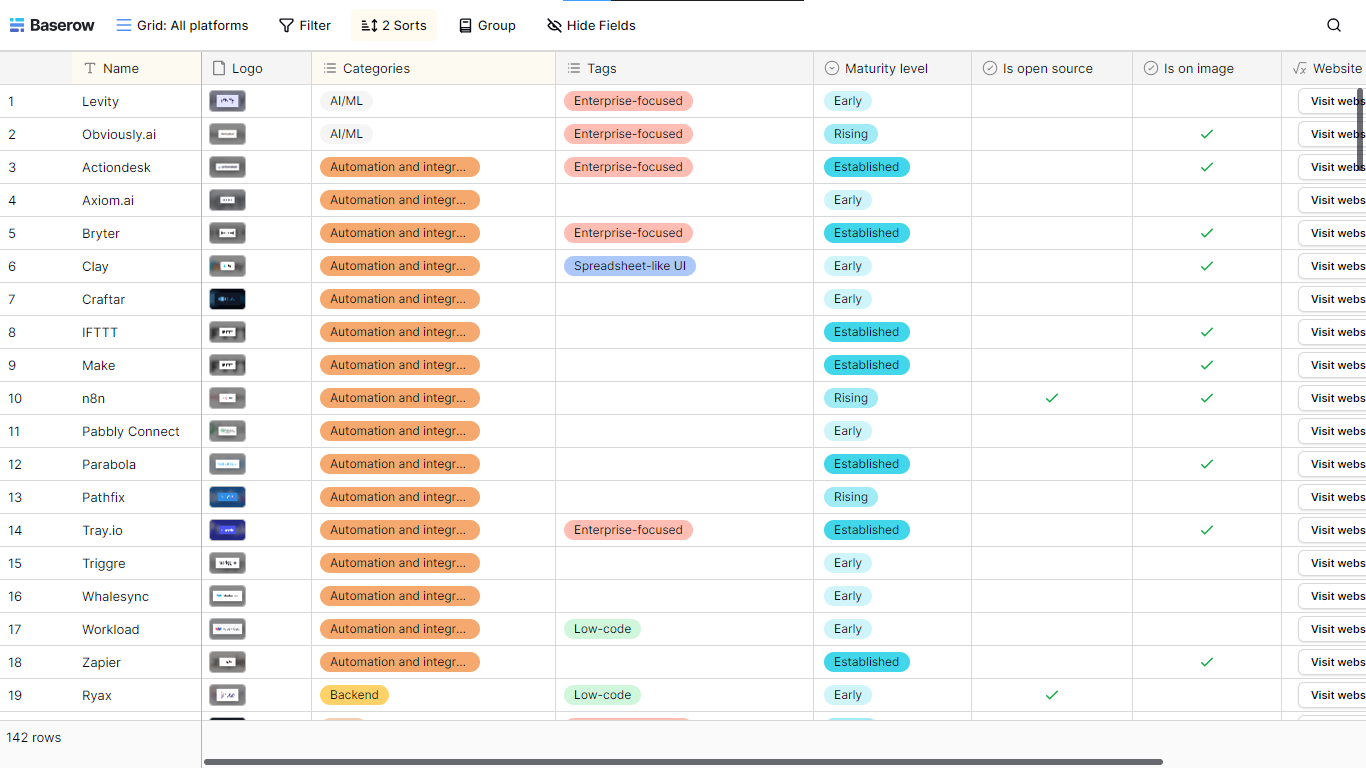Open n8n logo thumbnail

(227, 398)
